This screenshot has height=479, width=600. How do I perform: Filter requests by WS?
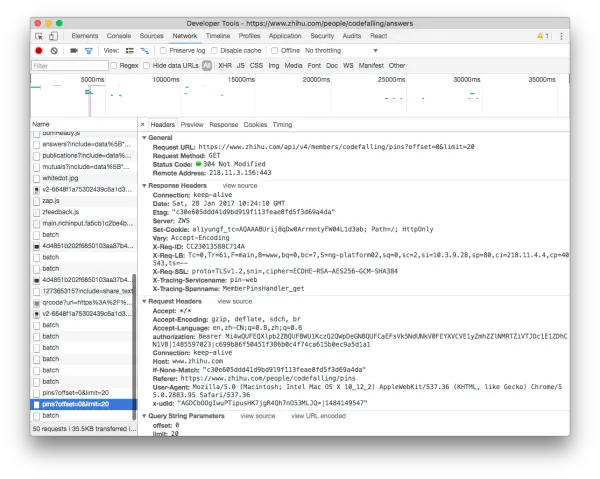(x=348, y=65)
